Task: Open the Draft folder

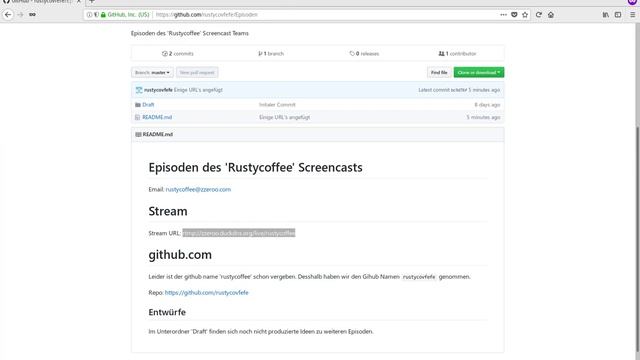Action: [148, 105]
